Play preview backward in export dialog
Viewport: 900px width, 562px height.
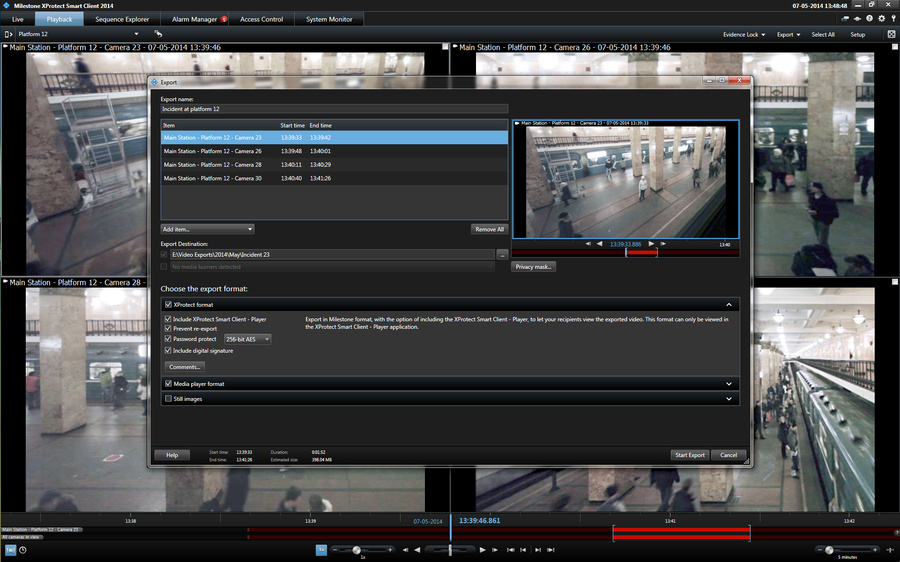tap(599, 244)
